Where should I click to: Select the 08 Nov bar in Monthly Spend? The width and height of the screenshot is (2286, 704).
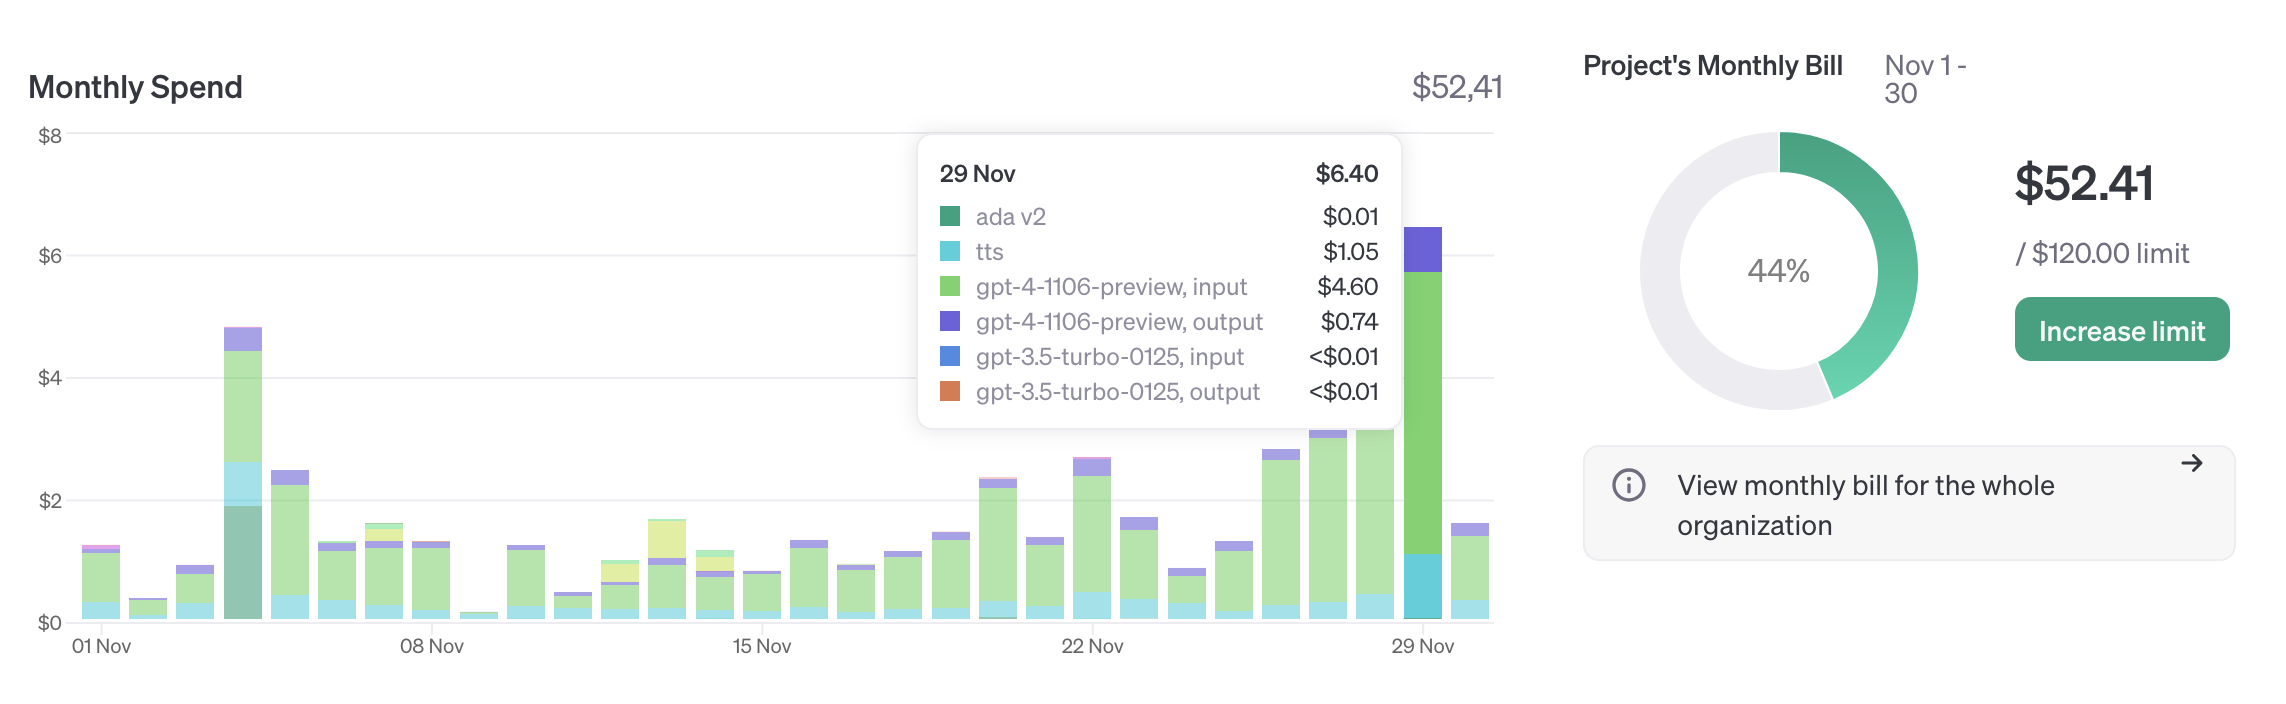(x=431, y=582)
